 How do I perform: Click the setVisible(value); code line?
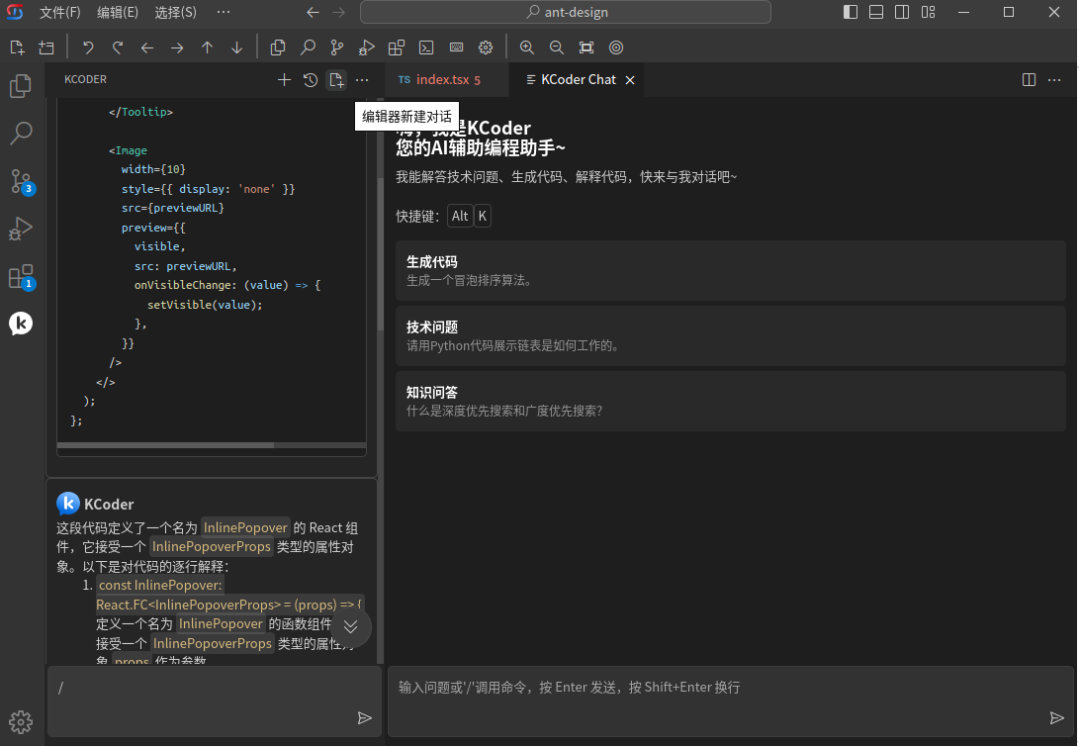[x=205, y=304]
